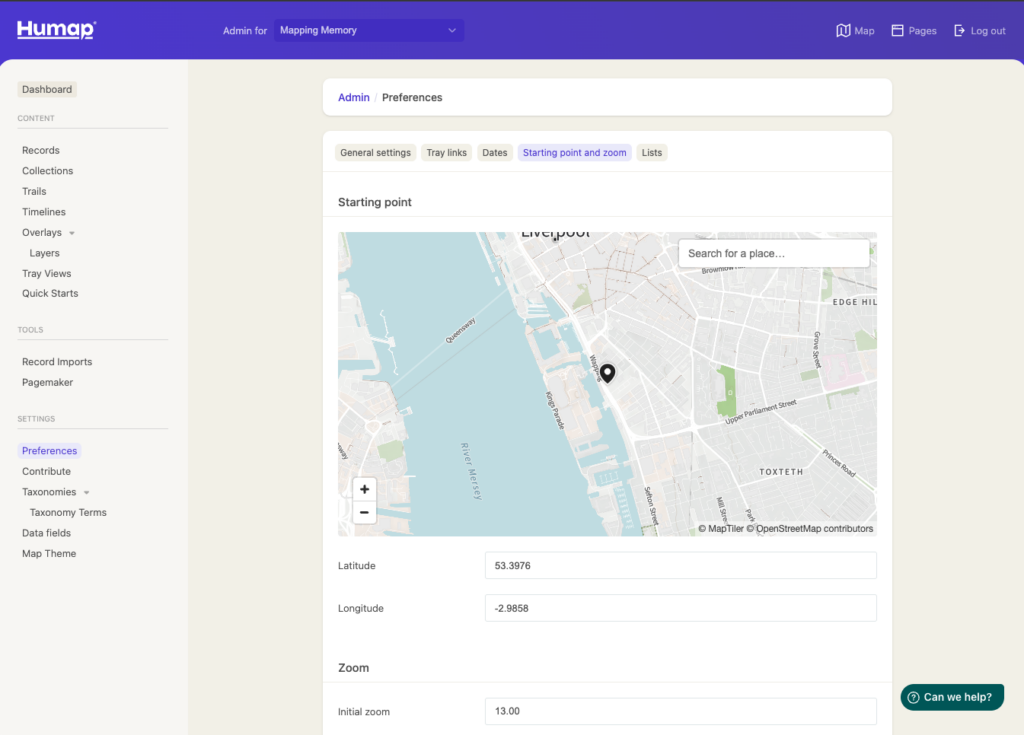Open the Dates tab

point(495,153)
